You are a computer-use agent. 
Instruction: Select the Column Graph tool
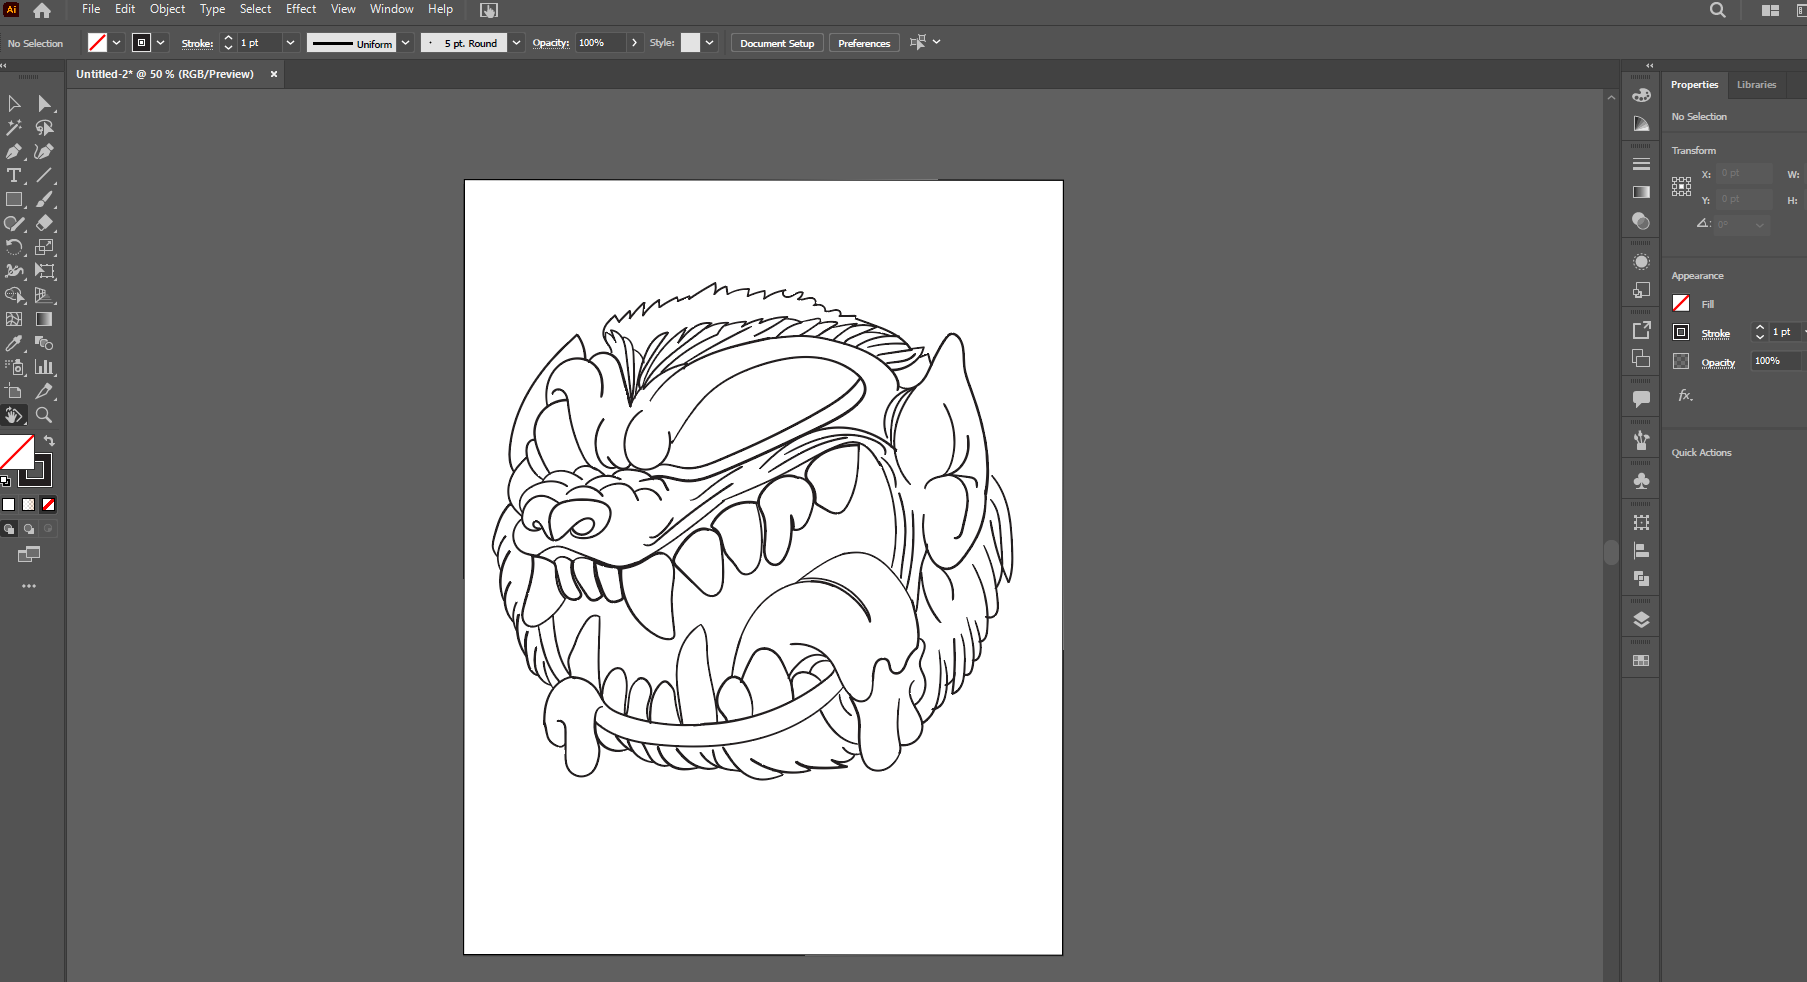point(44,368)
